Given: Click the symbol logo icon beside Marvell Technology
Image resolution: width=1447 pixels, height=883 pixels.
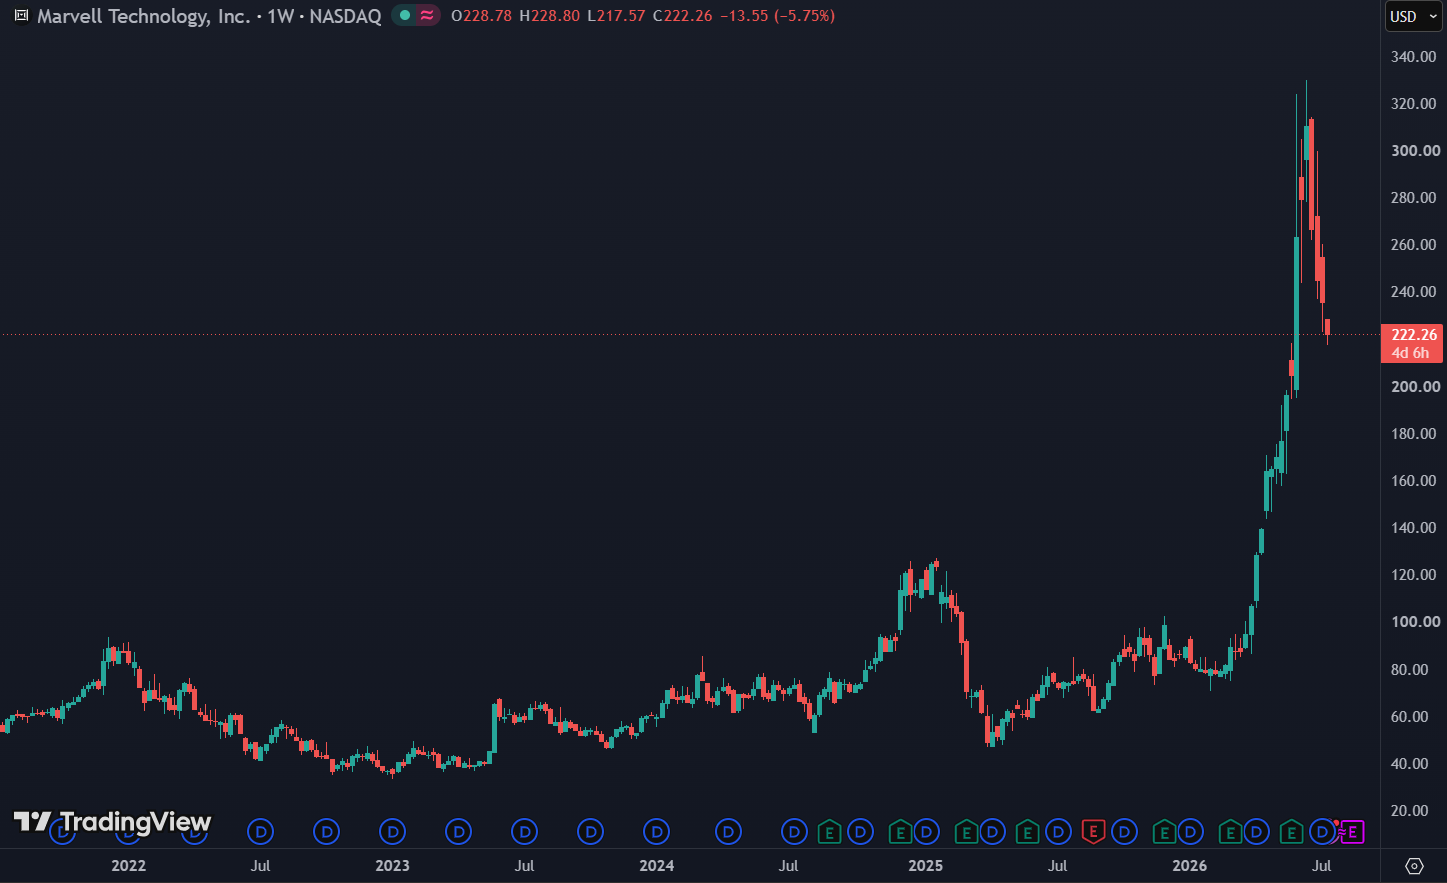Looking at the screenshot, I should (21, 16).
